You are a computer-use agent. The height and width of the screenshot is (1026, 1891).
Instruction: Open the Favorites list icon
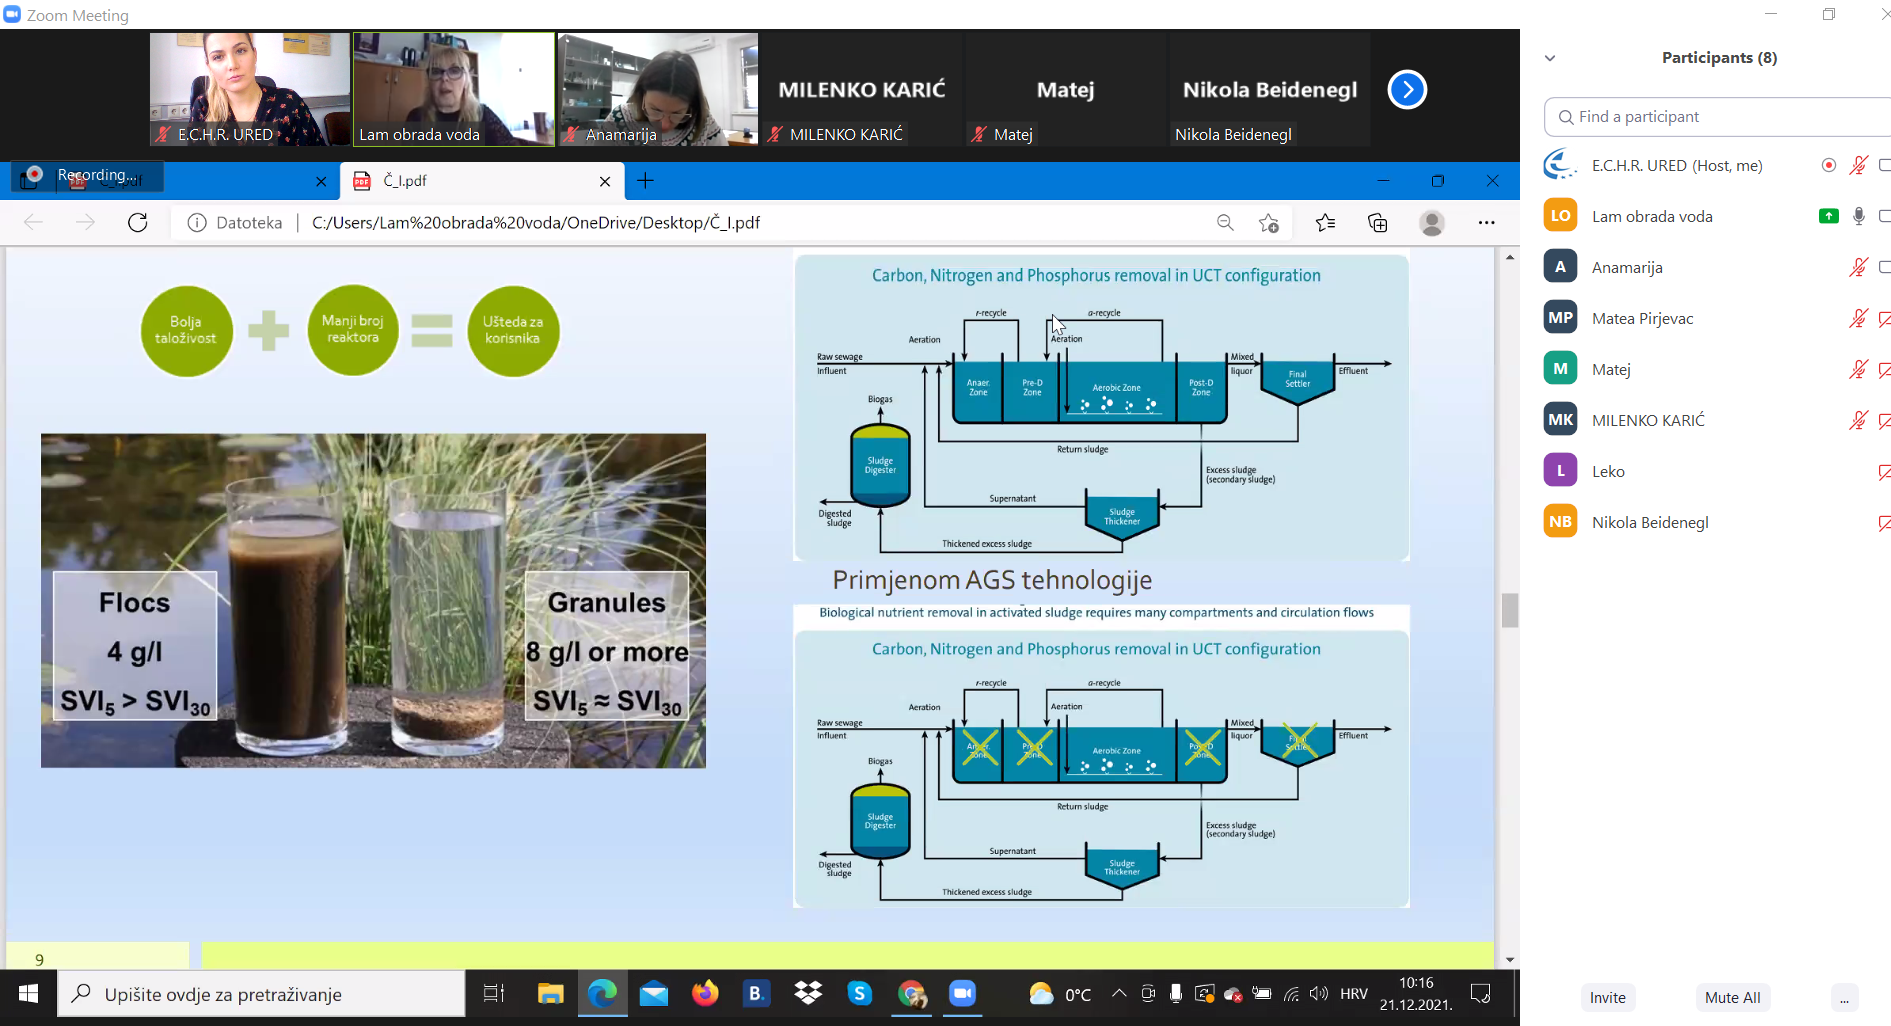click(x=1325, y=222)
